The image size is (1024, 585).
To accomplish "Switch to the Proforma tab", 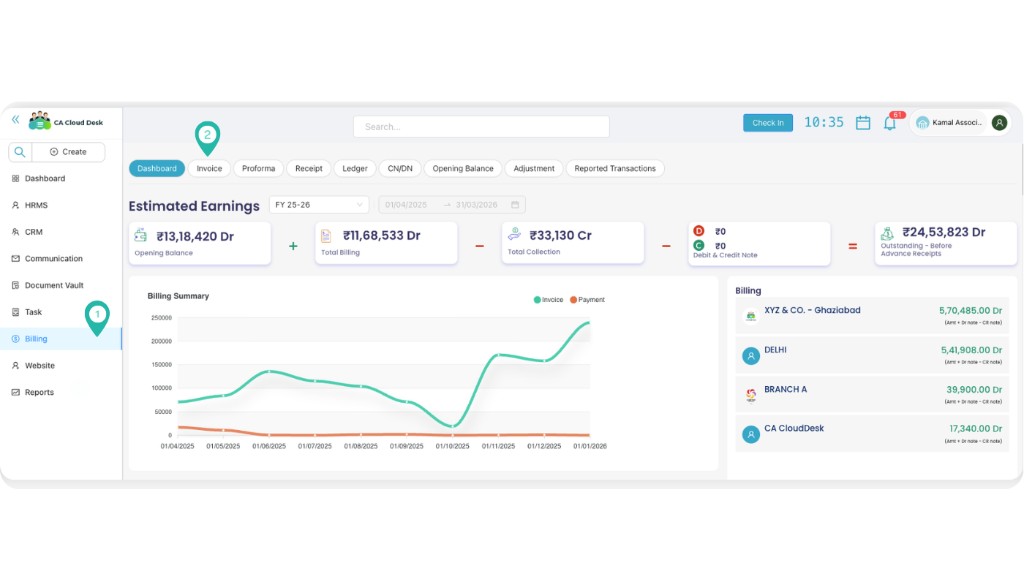I will click(x=258, y=168).
